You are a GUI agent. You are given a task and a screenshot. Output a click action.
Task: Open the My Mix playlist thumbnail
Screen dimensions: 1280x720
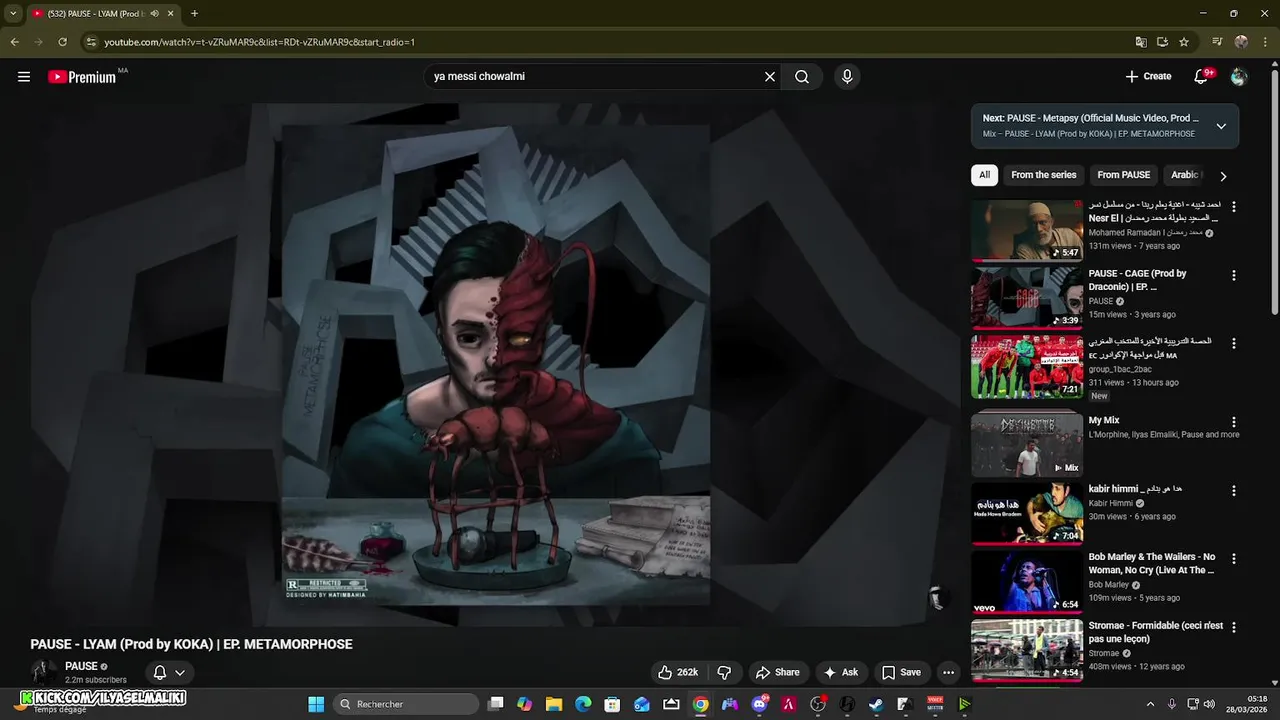pyautogui.click(x=1027, y=446)
